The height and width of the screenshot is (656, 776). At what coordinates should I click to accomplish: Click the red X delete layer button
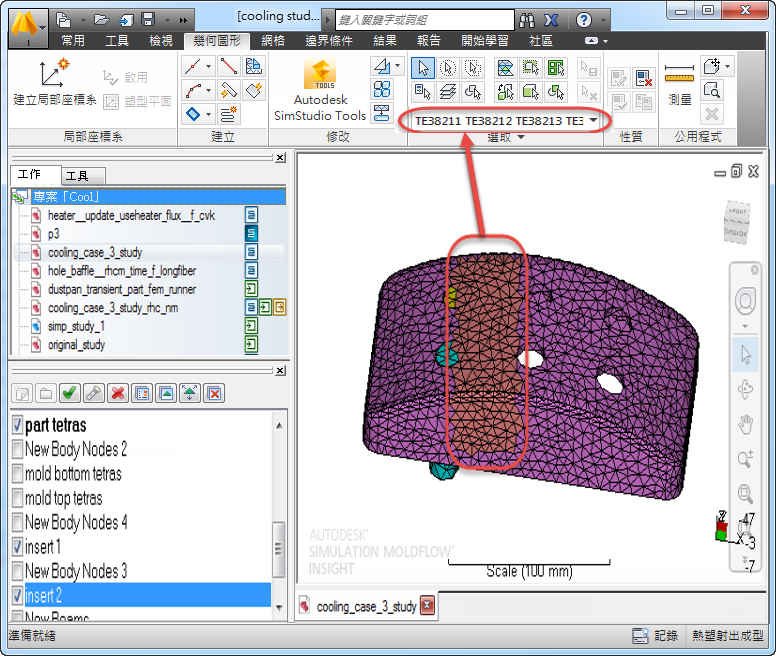point(118,393)
